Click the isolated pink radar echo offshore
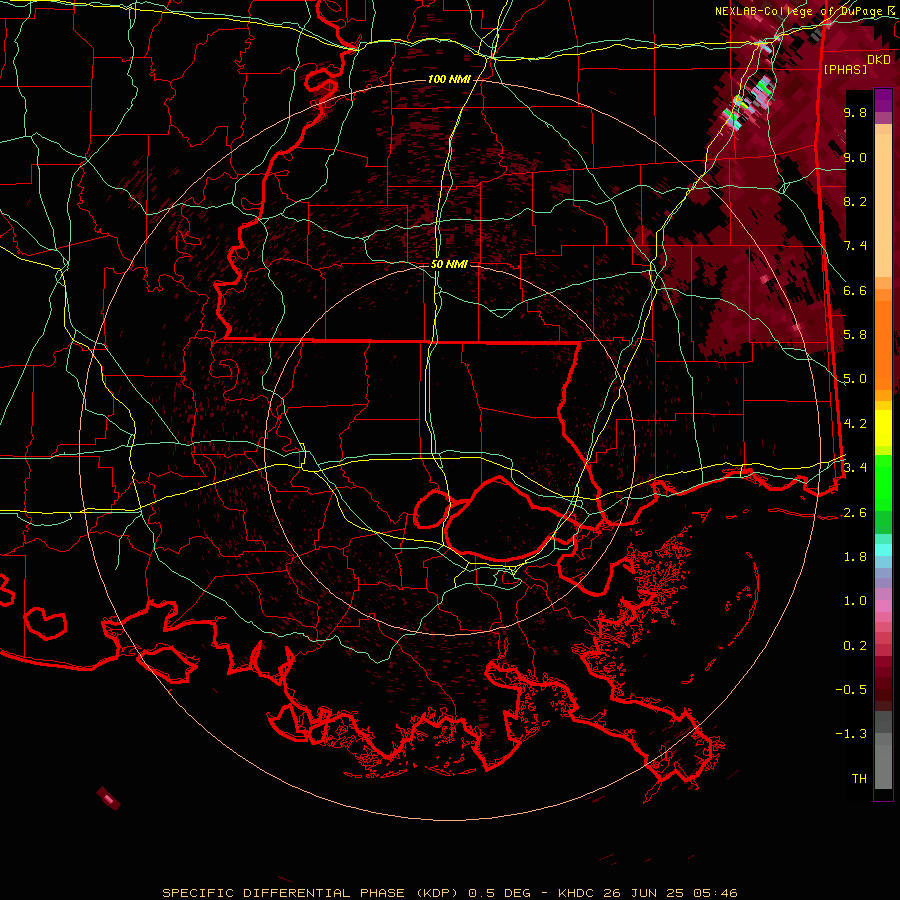Screen dimensions: 900x900 [108, 798]
